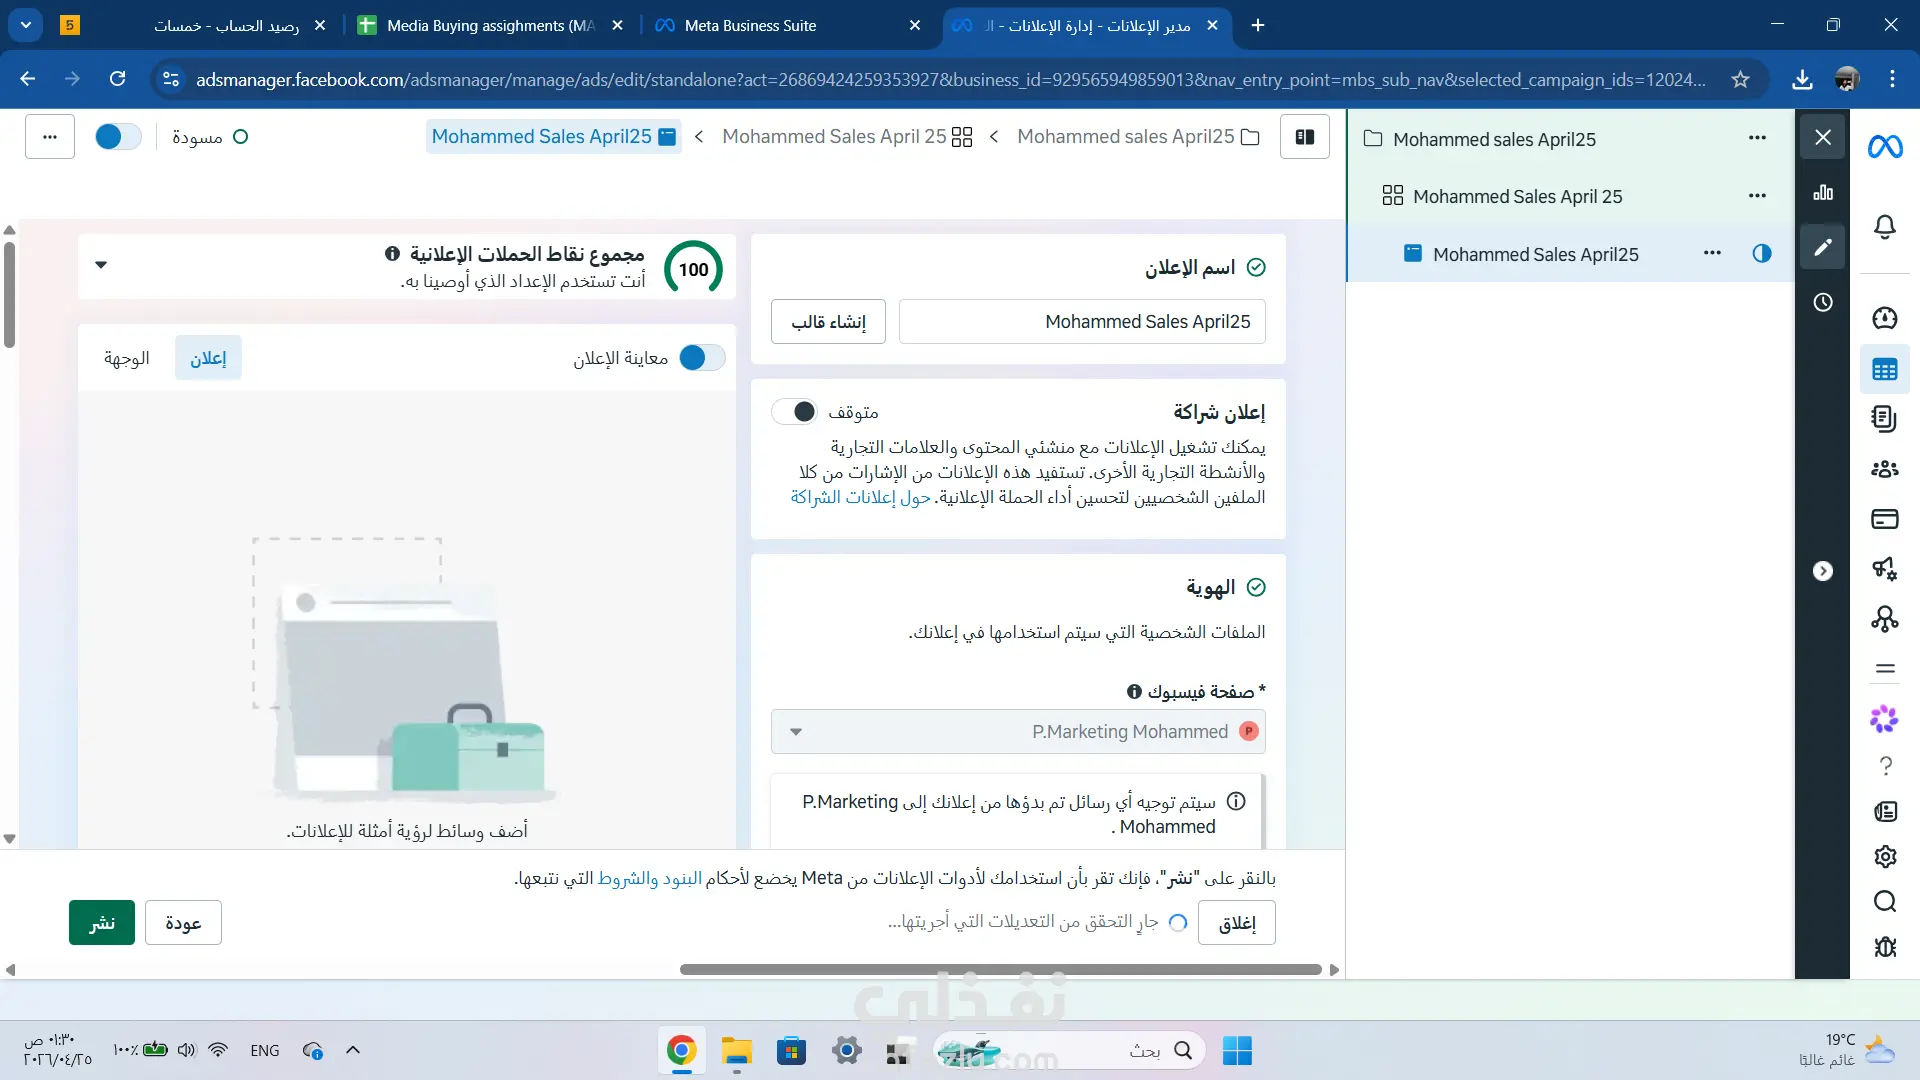Select the pencil edit panel icon

click(x=1823, y=247)
